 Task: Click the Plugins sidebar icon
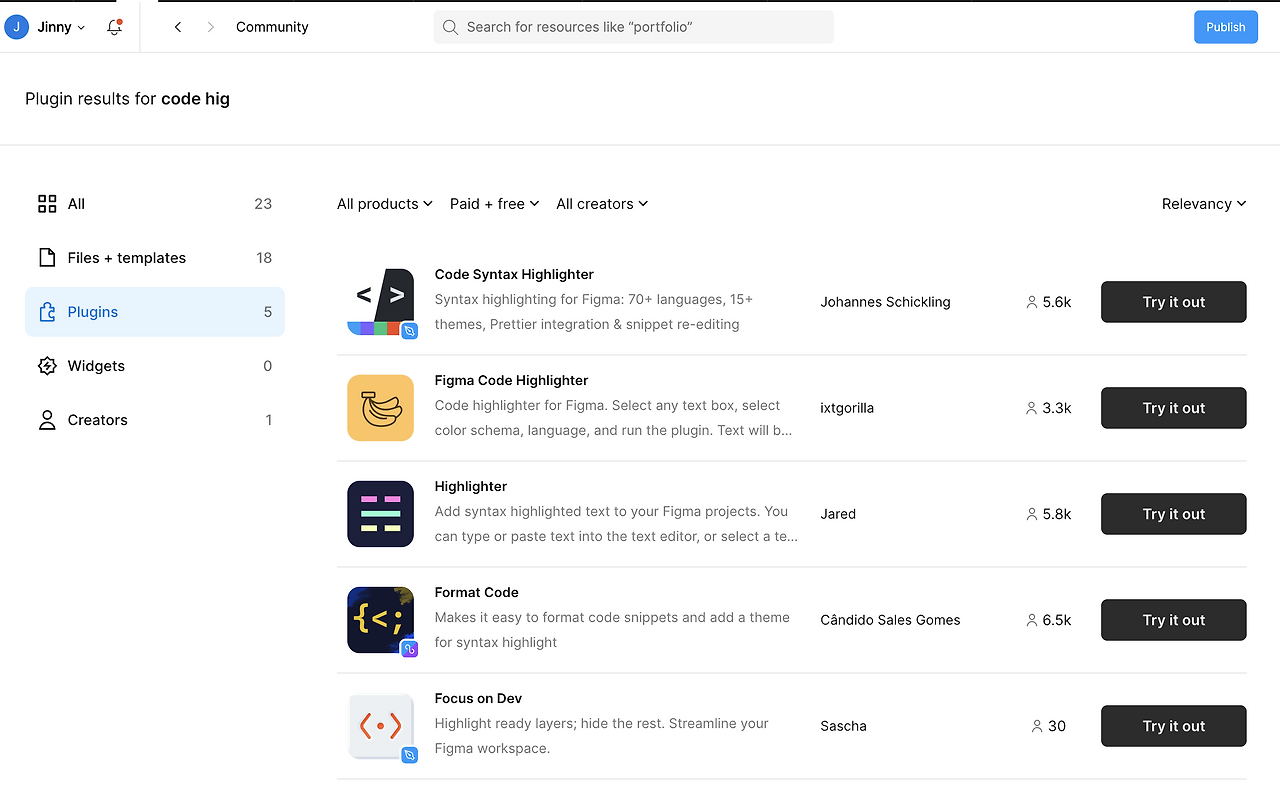pos(47,312)
